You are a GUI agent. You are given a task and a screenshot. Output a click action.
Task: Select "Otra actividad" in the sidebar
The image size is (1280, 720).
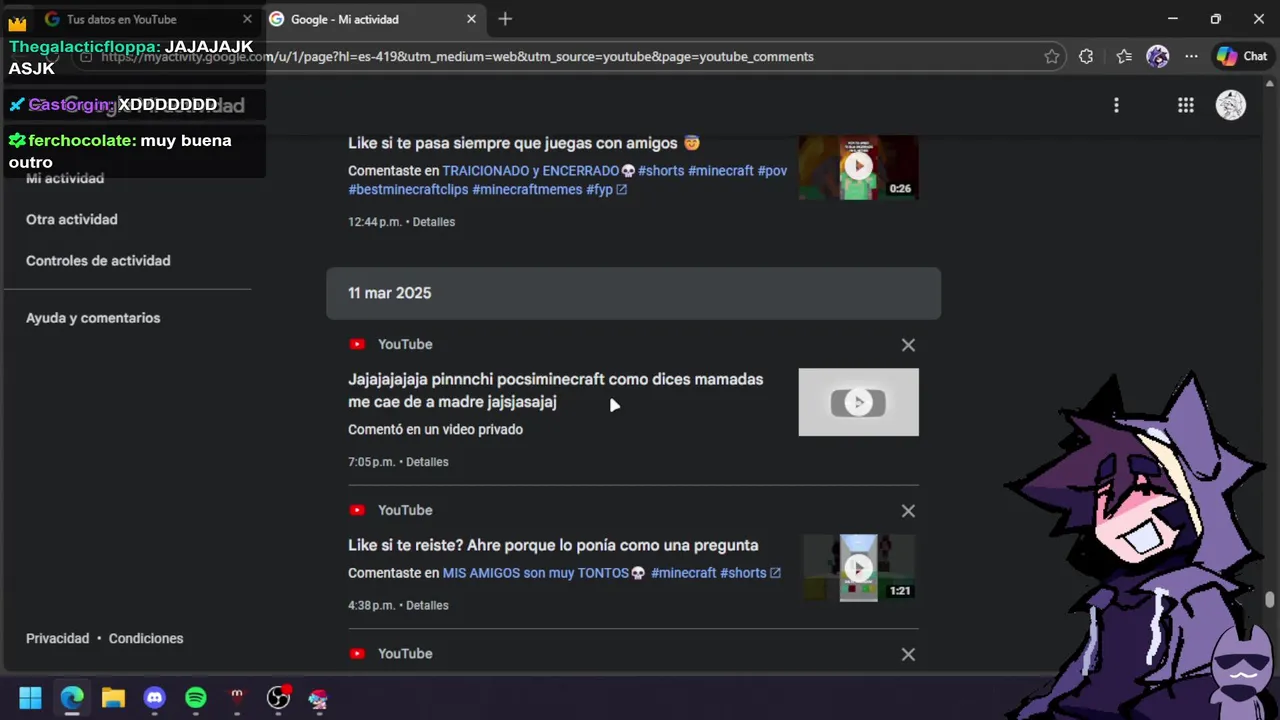pos(72,219)
